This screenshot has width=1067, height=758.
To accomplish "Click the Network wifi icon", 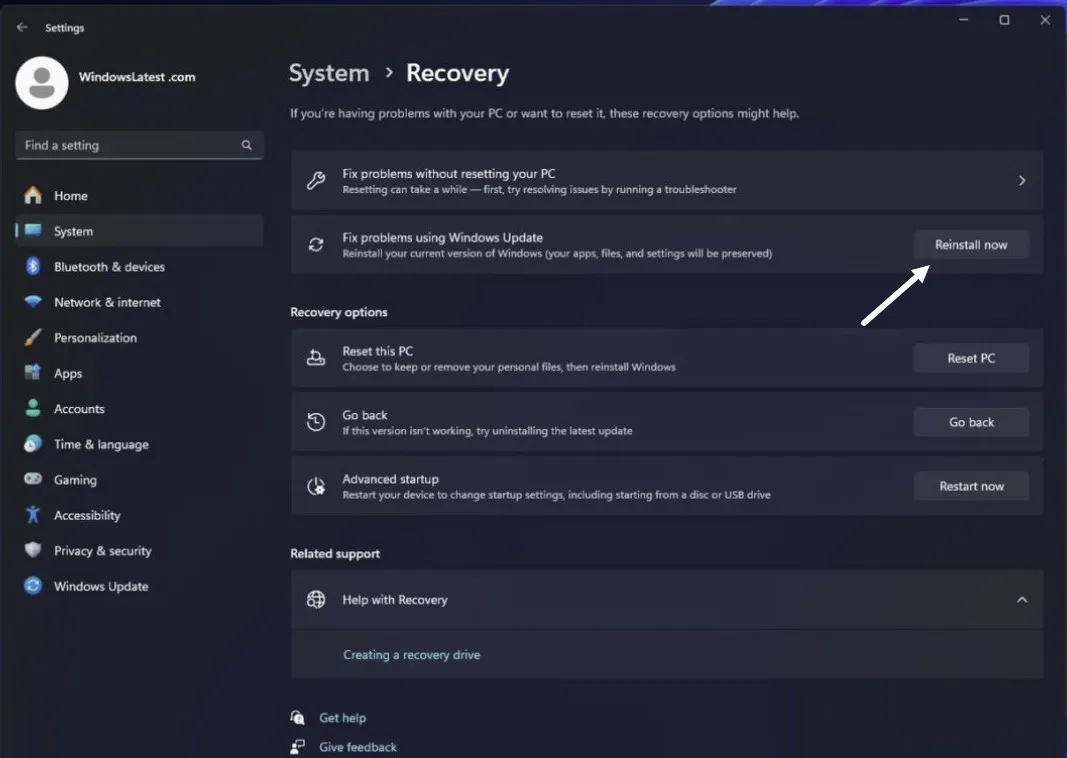I will 33,301.
